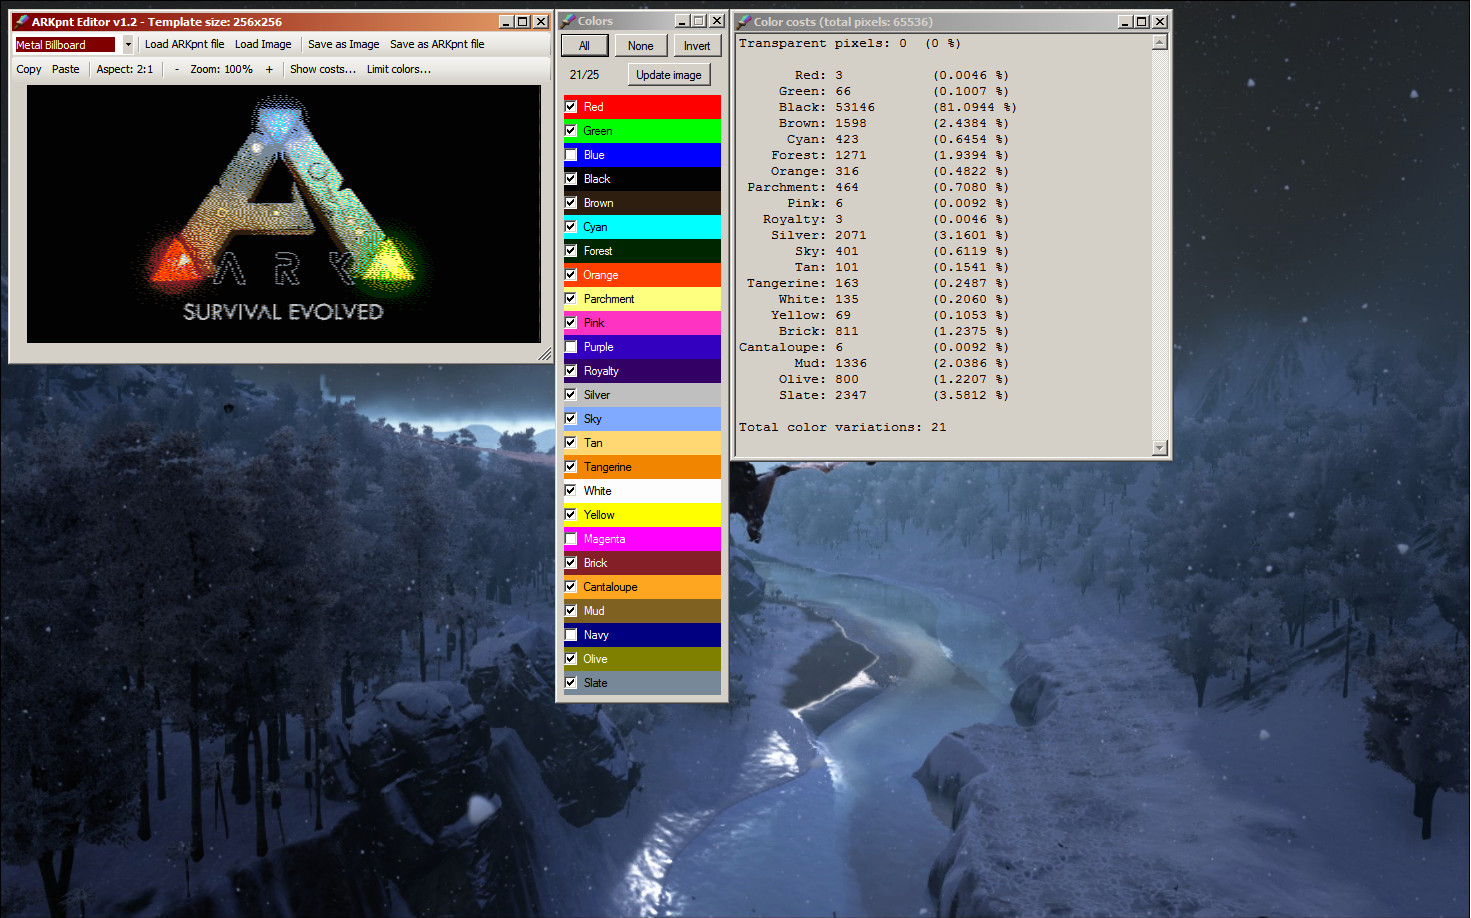Open the Limit colors… menu
The width and height of the screenshot is (1471, 918).
[x=398, y=69]
